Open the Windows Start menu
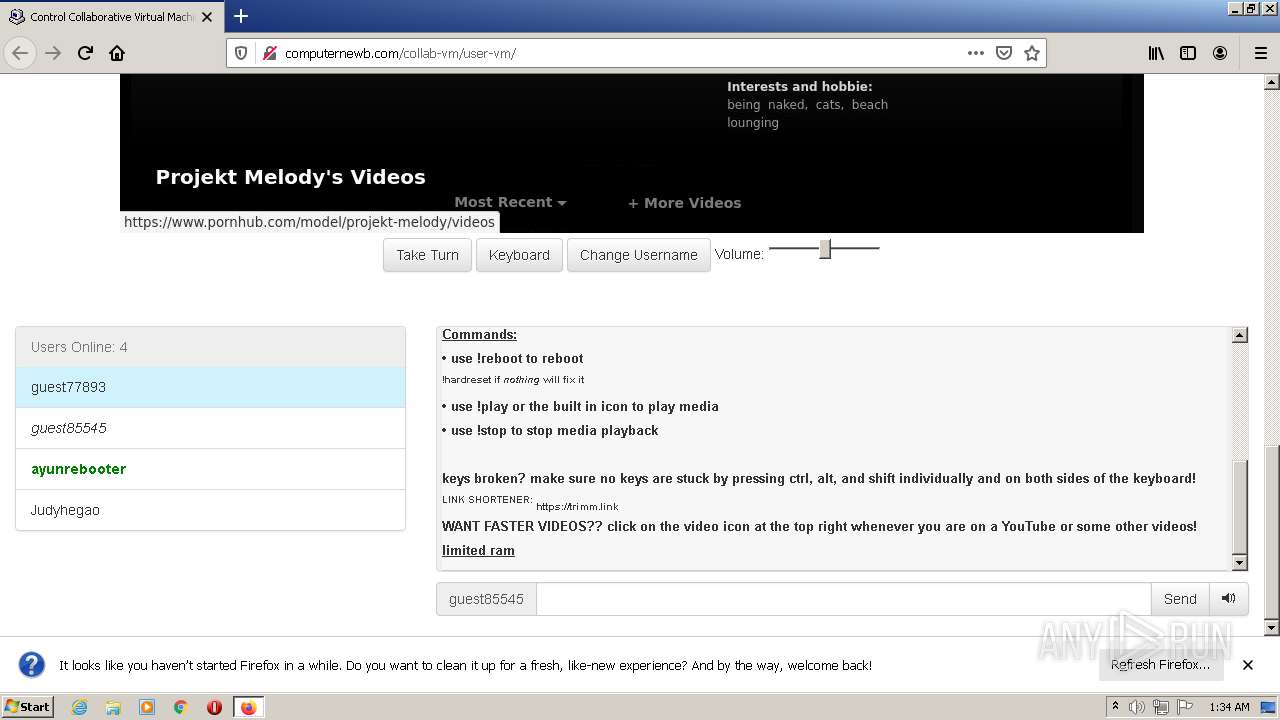Image resolution: width=1280 pixels, height=720 pixels. click(27, 707)
